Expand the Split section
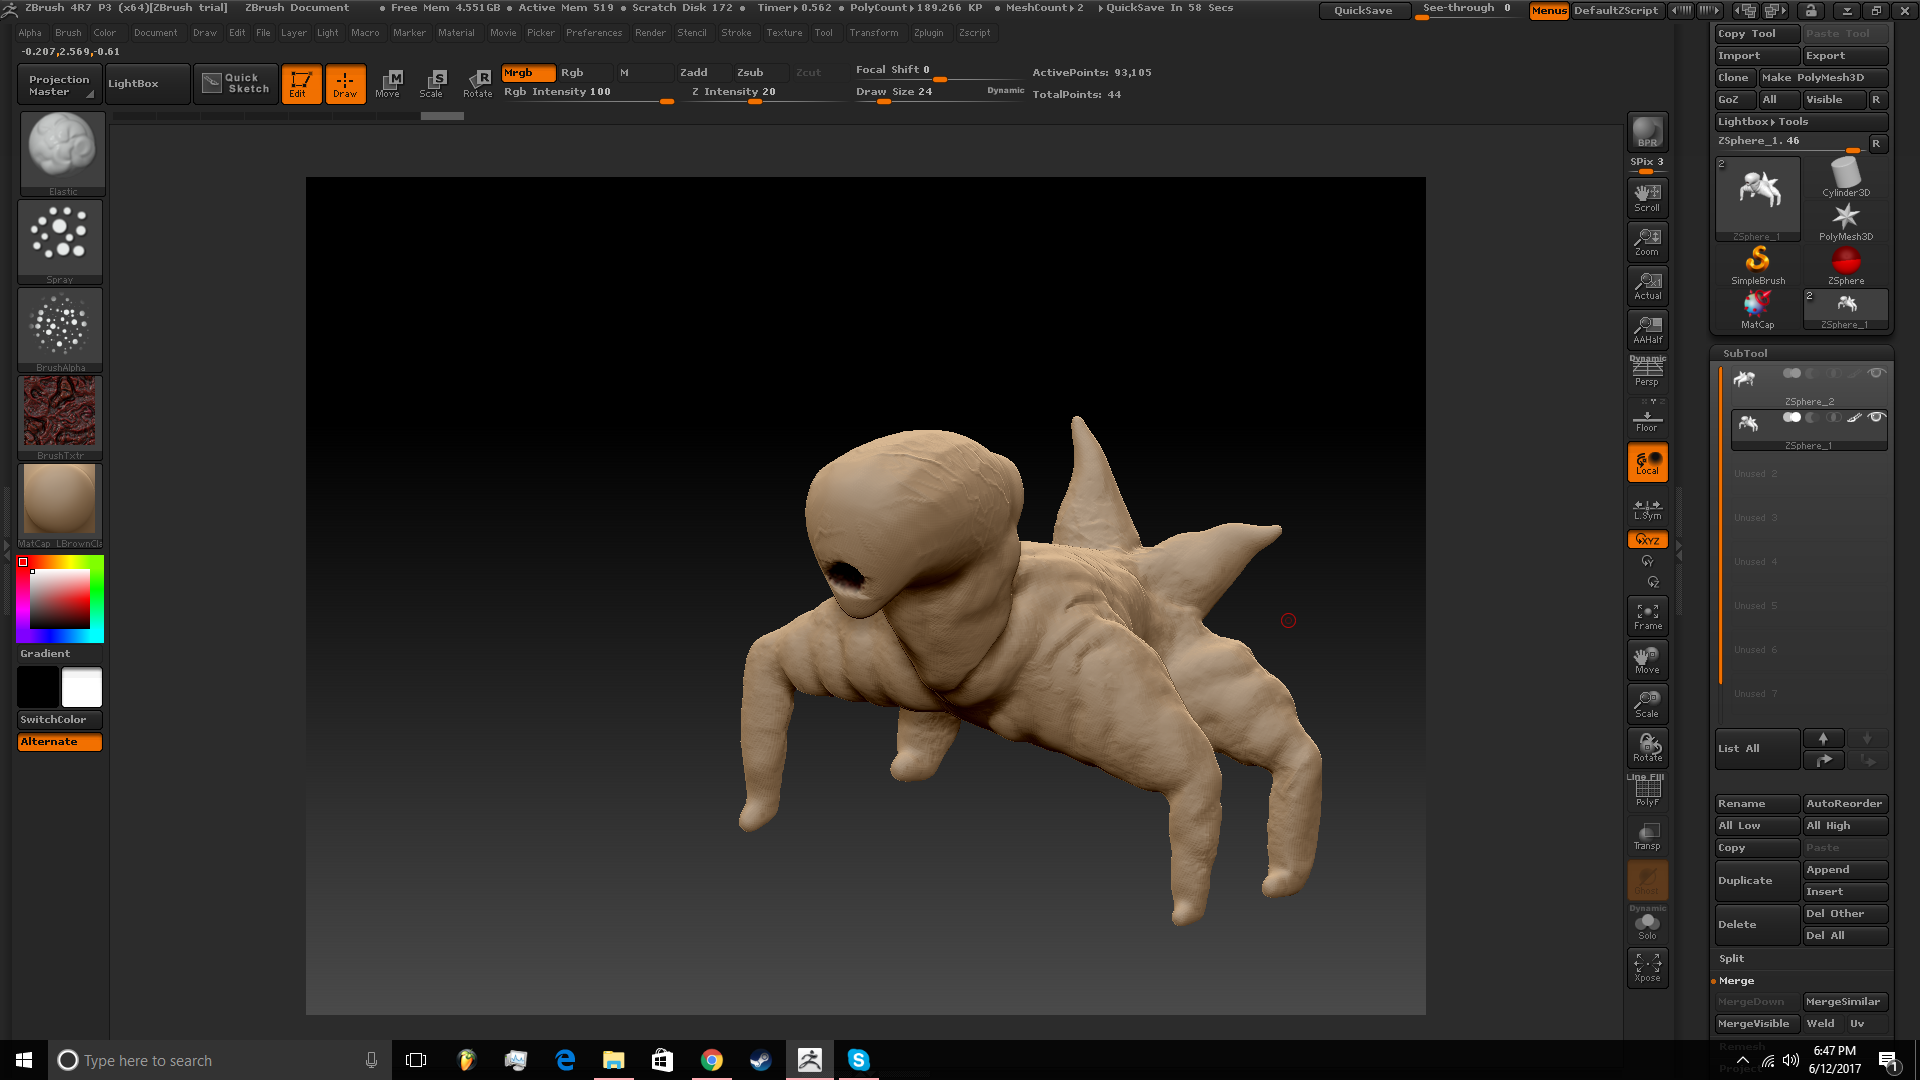 pyautogui.click(x=1732, y=958)
